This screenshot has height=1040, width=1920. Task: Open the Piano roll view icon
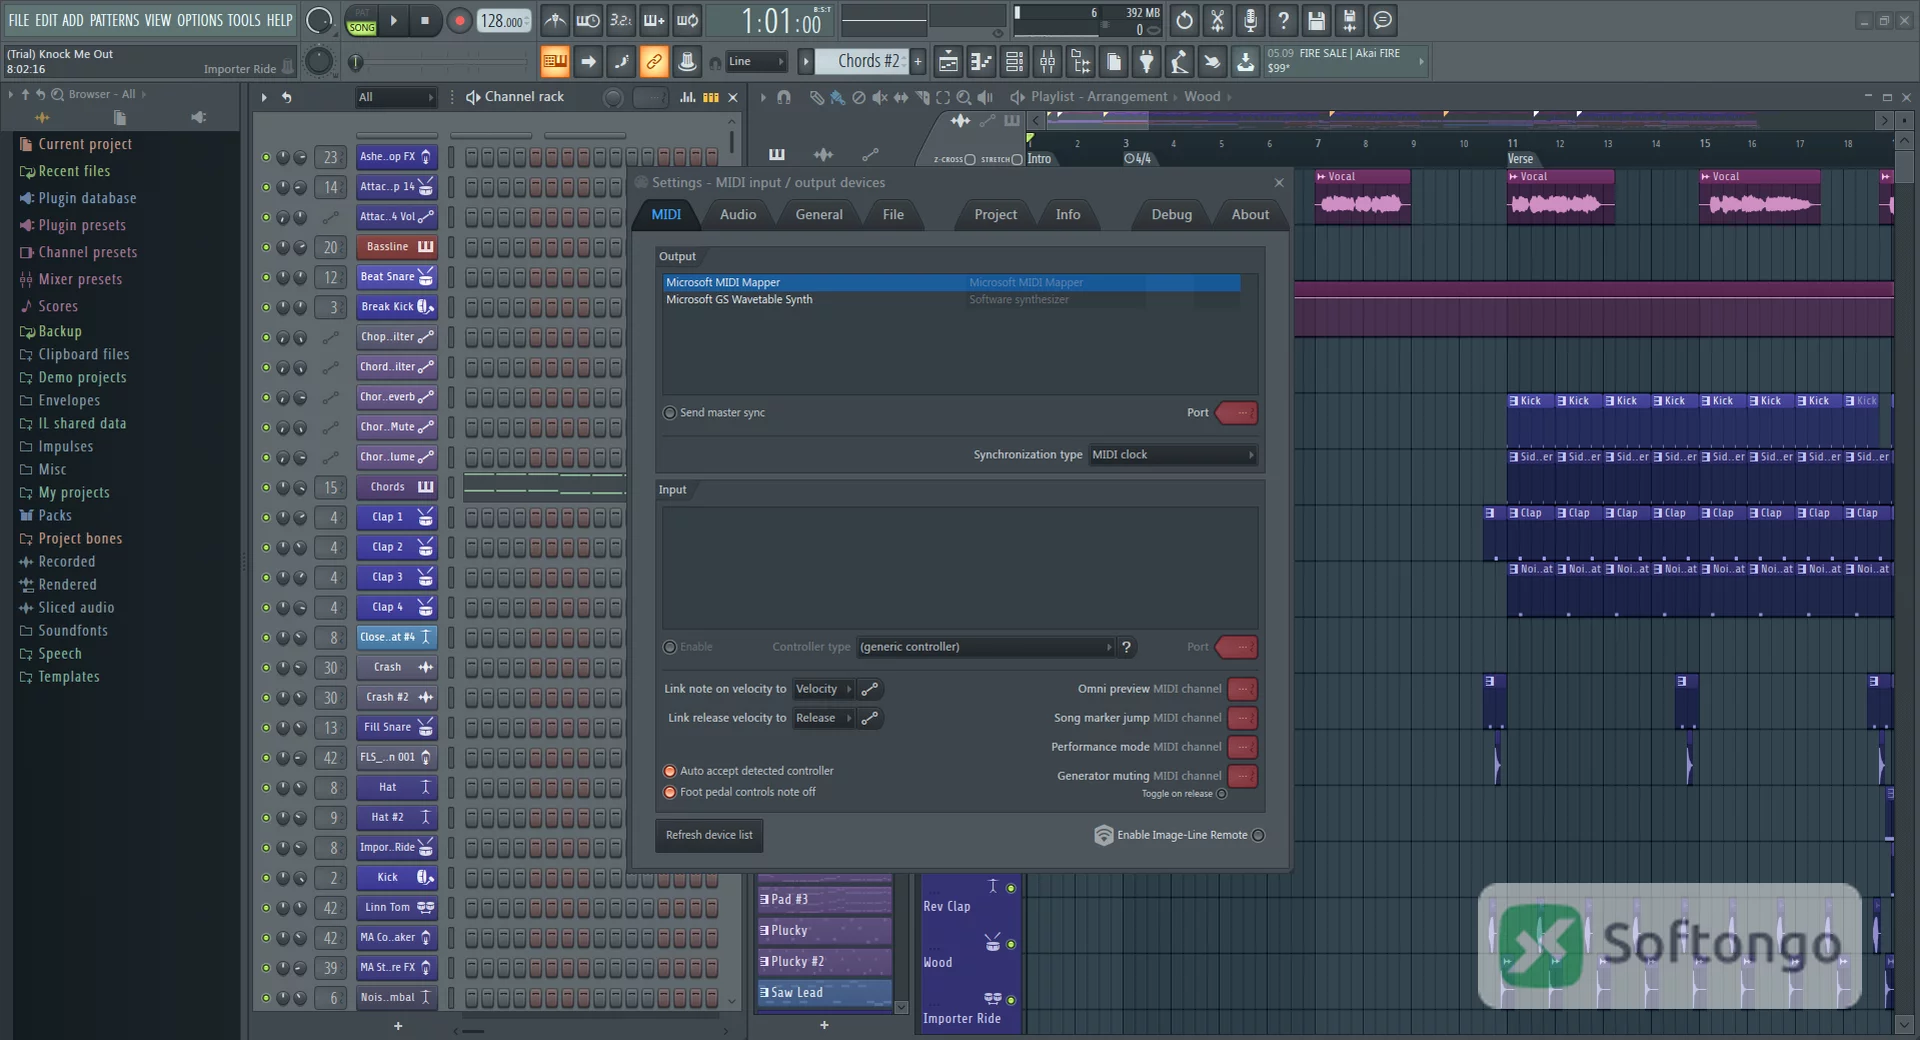981,62
